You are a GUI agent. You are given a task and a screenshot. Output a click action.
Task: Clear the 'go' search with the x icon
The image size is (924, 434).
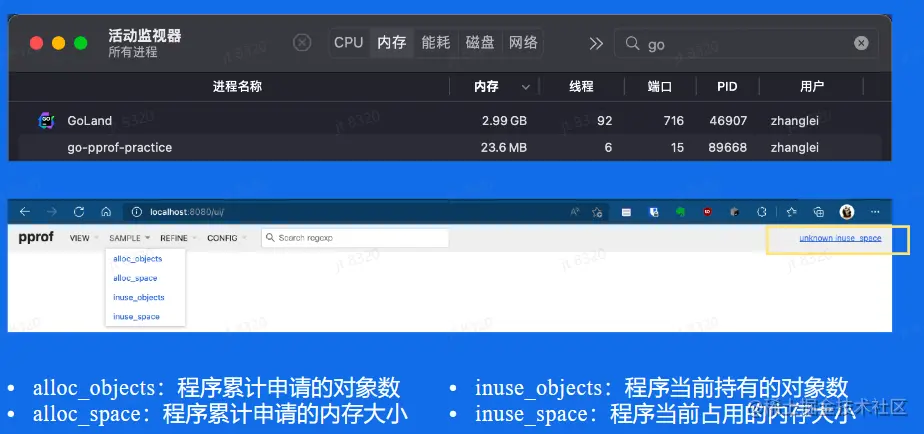coord(861,43)
